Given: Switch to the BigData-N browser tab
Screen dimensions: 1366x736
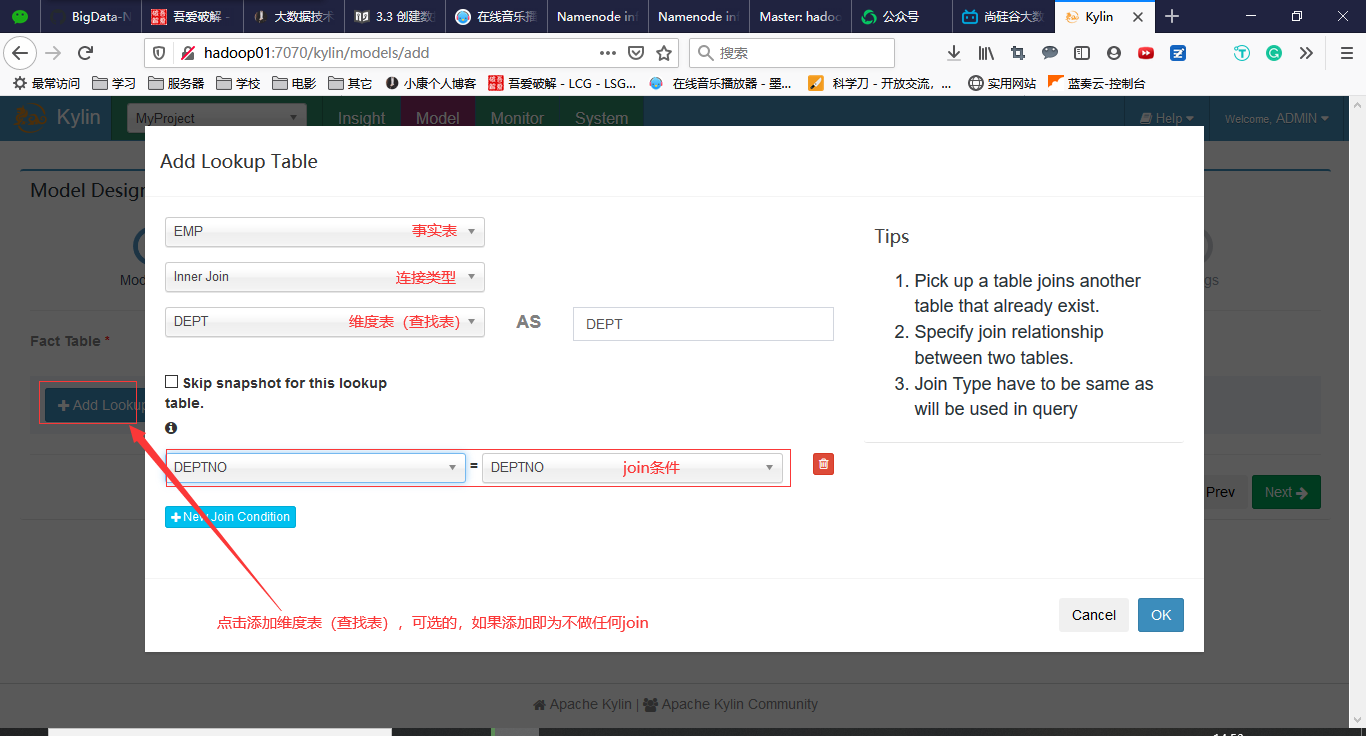Looking at the screenshot, I should 90,16.
